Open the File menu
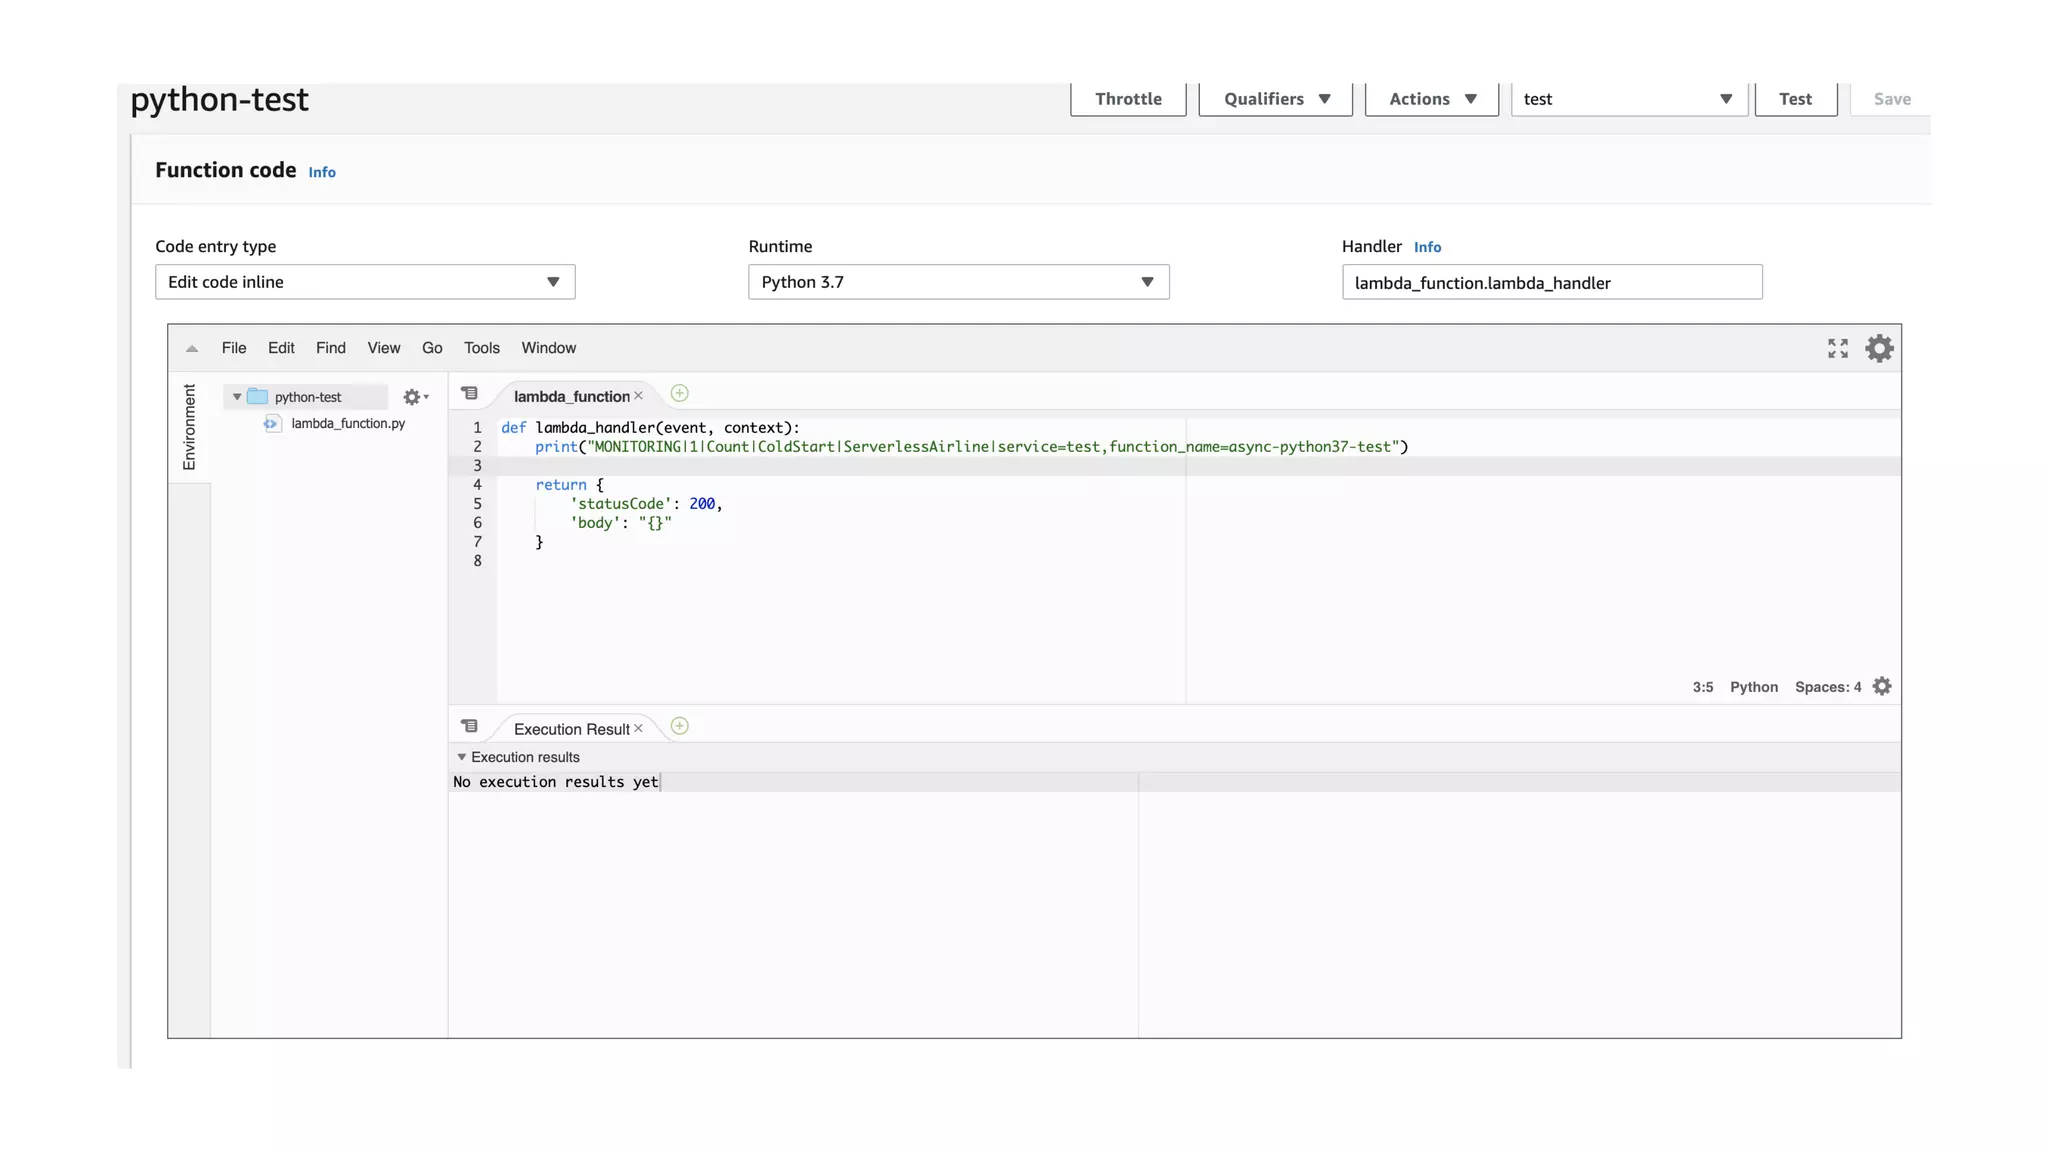This screenshot has height=1152, width=2048. [234, 348]
